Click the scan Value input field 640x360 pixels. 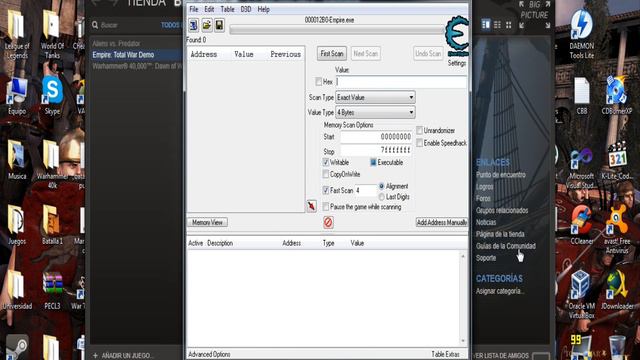[x=401, y=82]
